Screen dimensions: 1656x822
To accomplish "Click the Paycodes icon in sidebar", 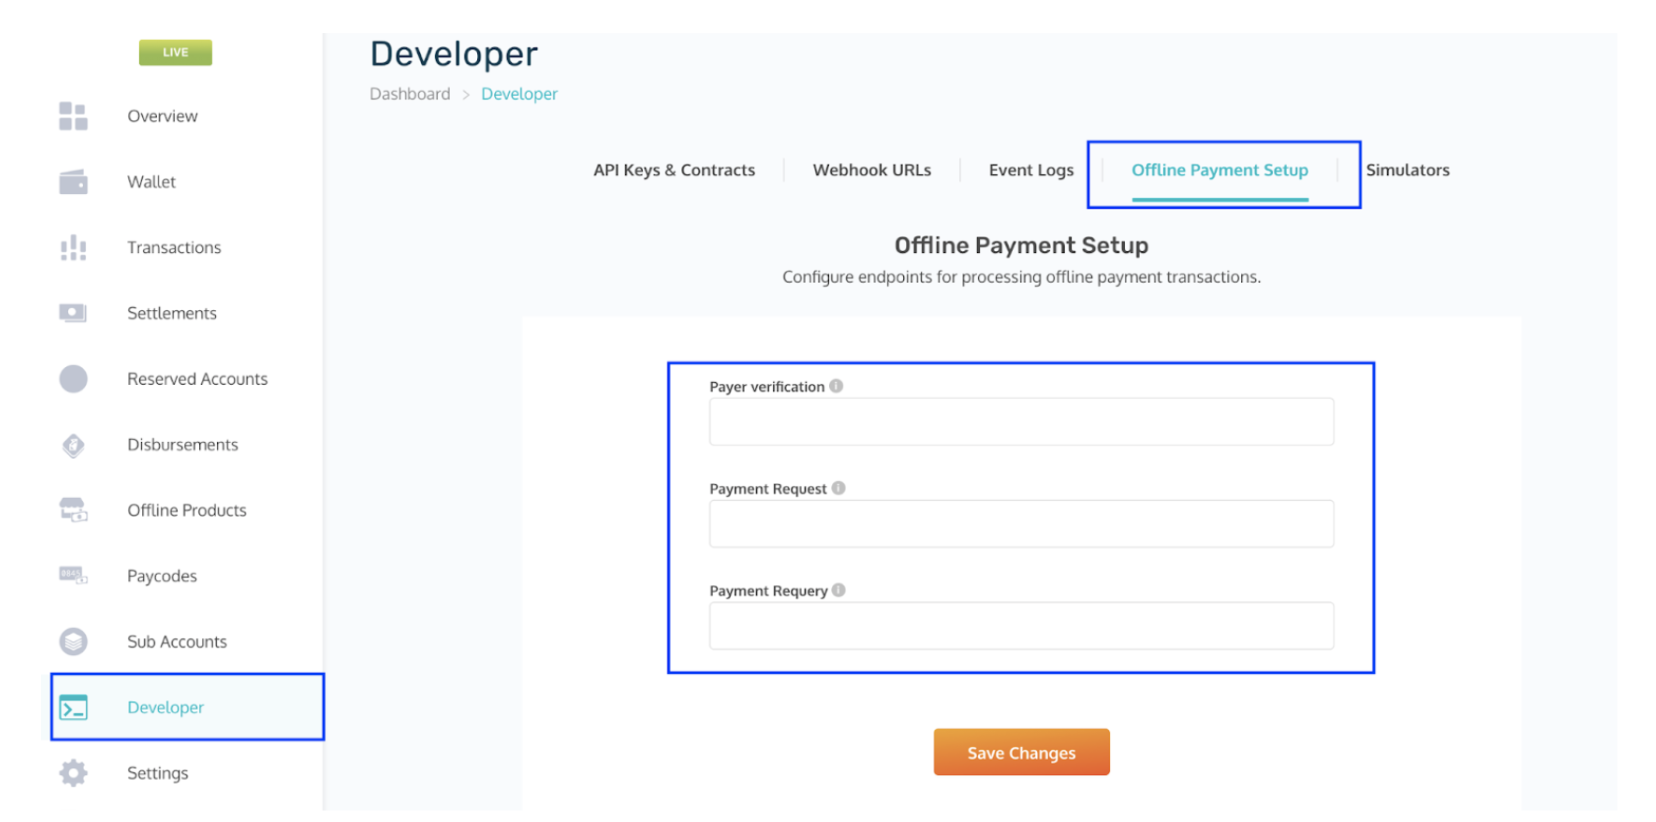I will (x=73, y=575).
